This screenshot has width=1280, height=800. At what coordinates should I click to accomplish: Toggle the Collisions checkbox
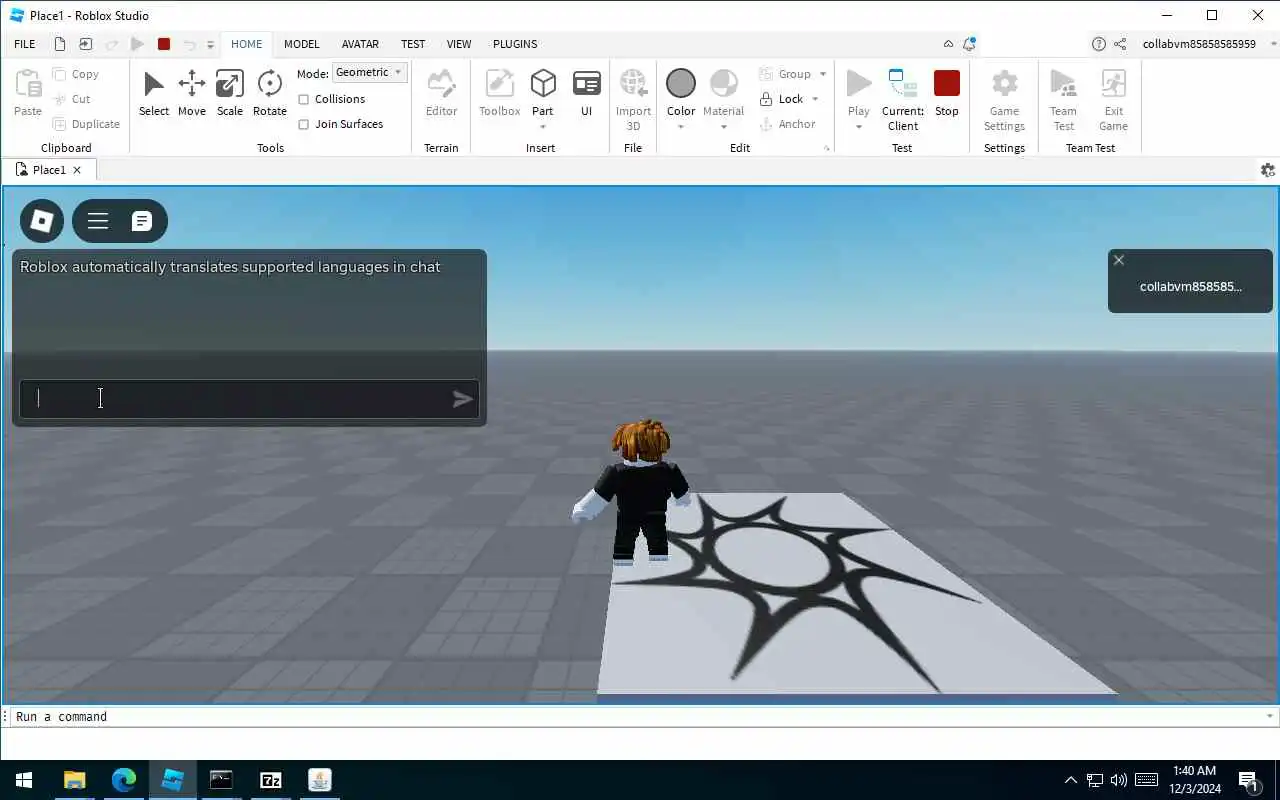pyautogui.click(x=304, y=99)
